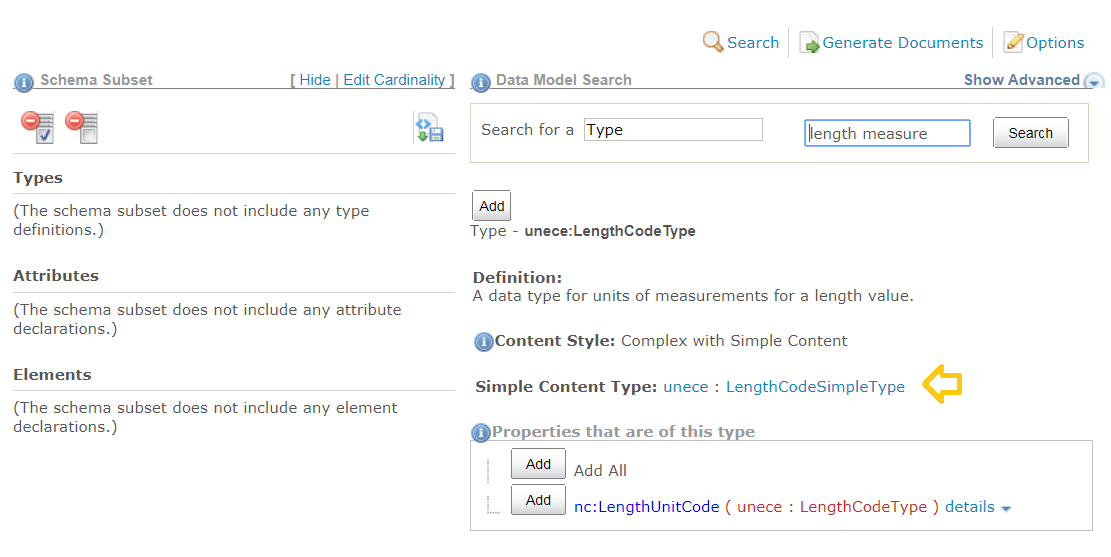Click the 'length measure' search text field
The image size is (1111, 557).
[887, 133]
